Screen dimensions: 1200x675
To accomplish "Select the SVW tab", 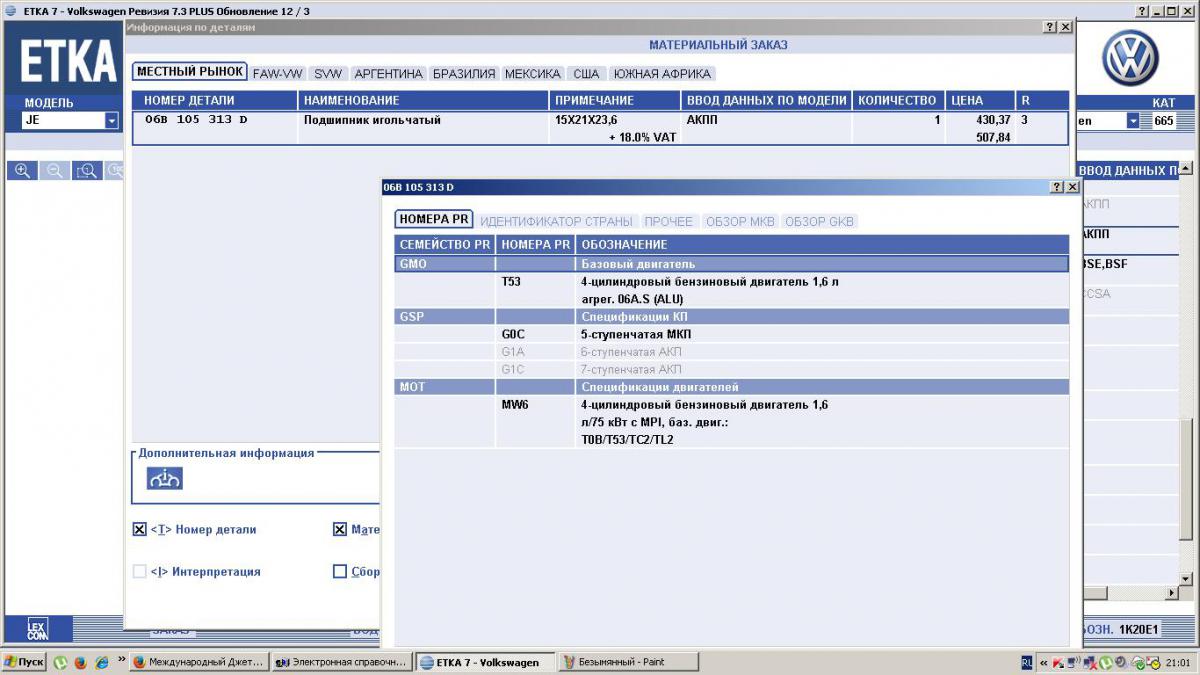I will (x=328, y=74).
